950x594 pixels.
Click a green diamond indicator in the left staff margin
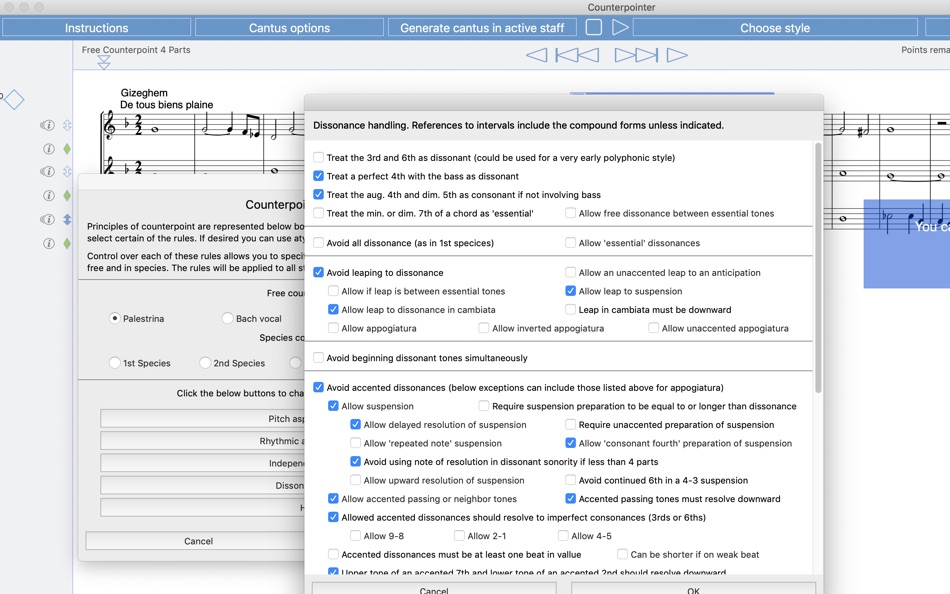coord(65,150)
